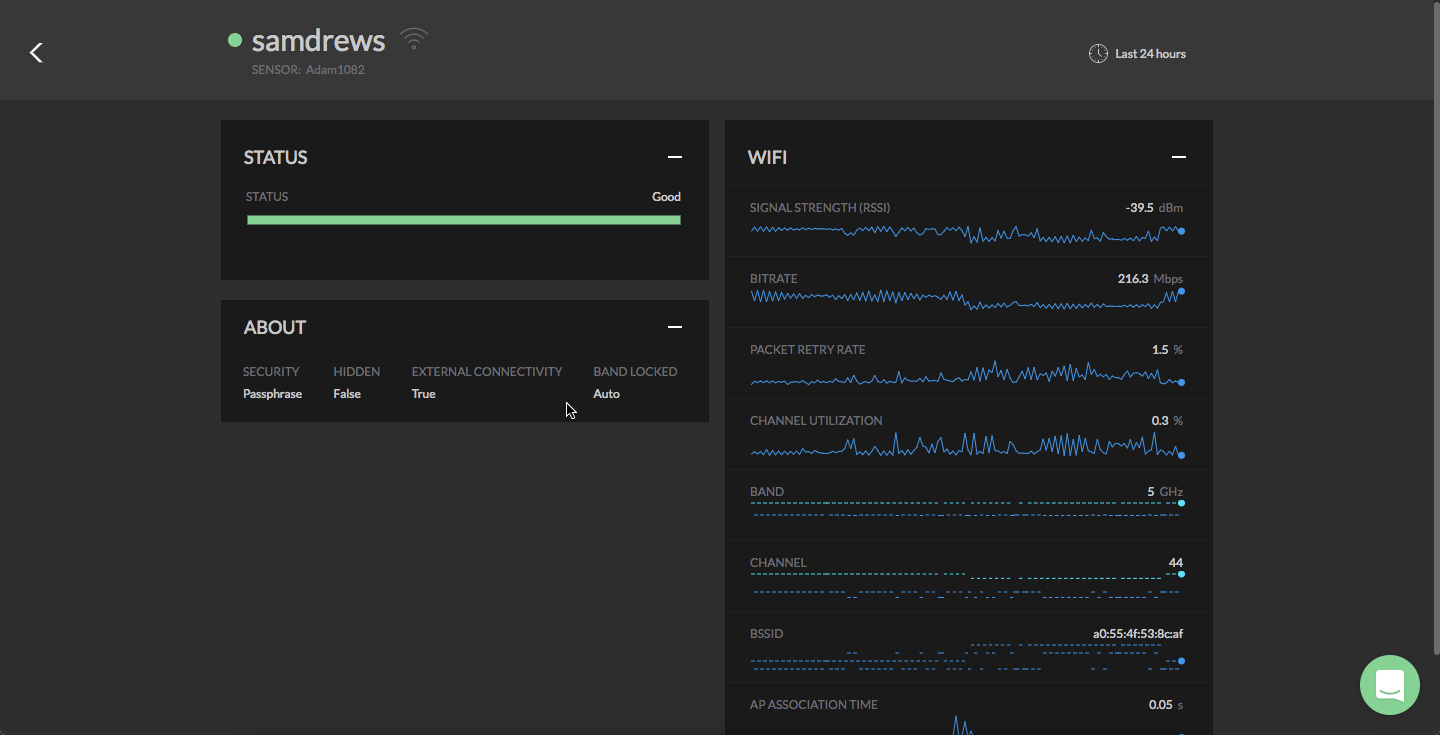Click the Signal Strength RSSI graph
This screenshot has height=735, width=1440.
[965, 232]
